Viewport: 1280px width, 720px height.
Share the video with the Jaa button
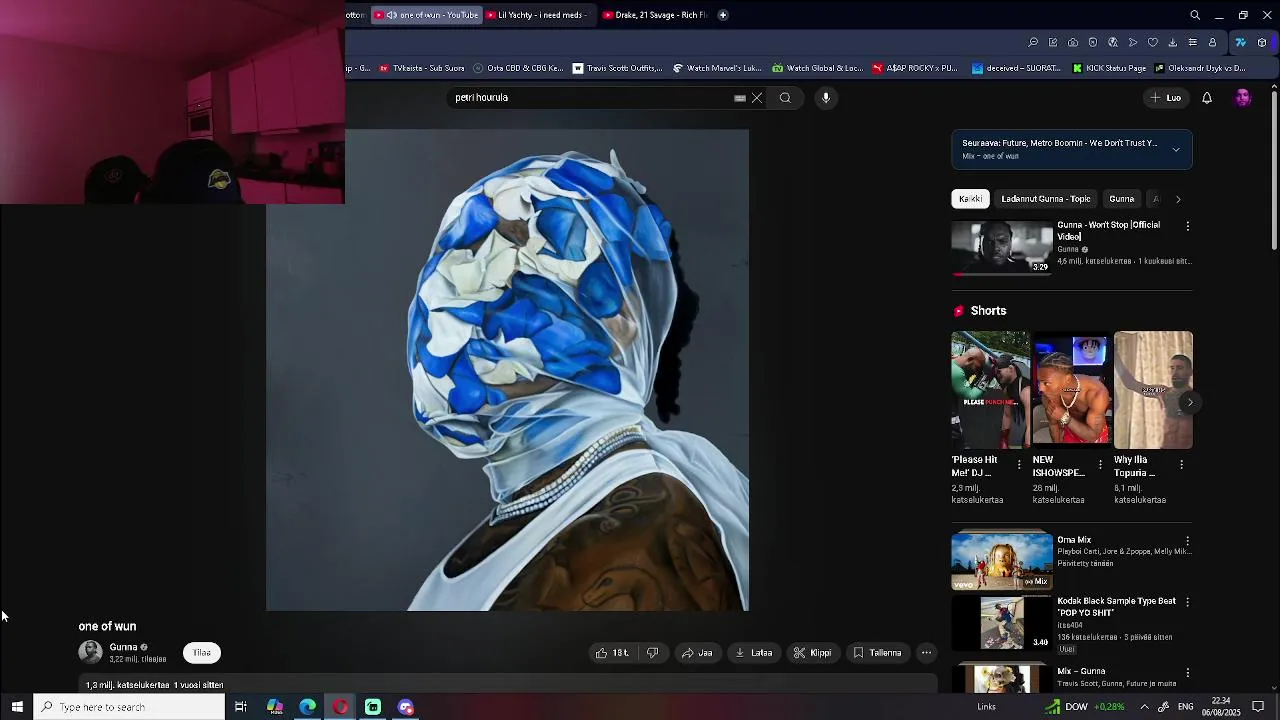697,653
